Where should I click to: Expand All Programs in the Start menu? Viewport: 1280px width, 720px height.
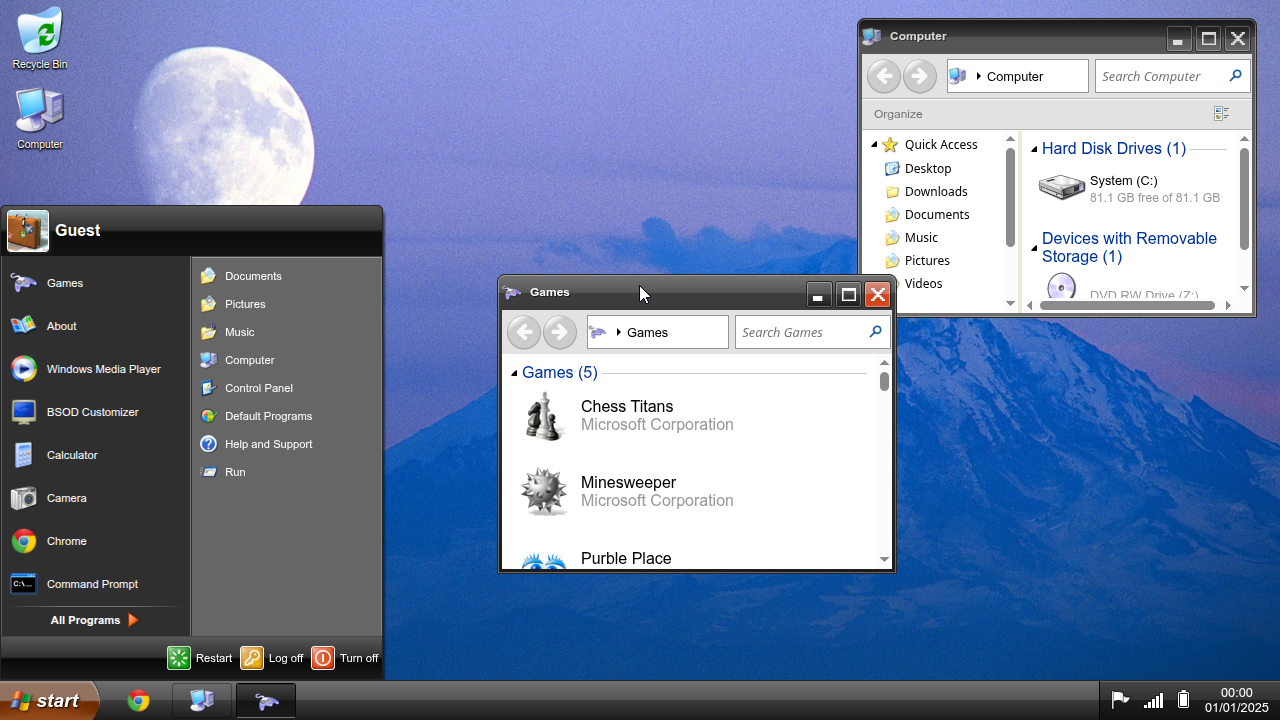pyautogui.click(x=83, y=619)
